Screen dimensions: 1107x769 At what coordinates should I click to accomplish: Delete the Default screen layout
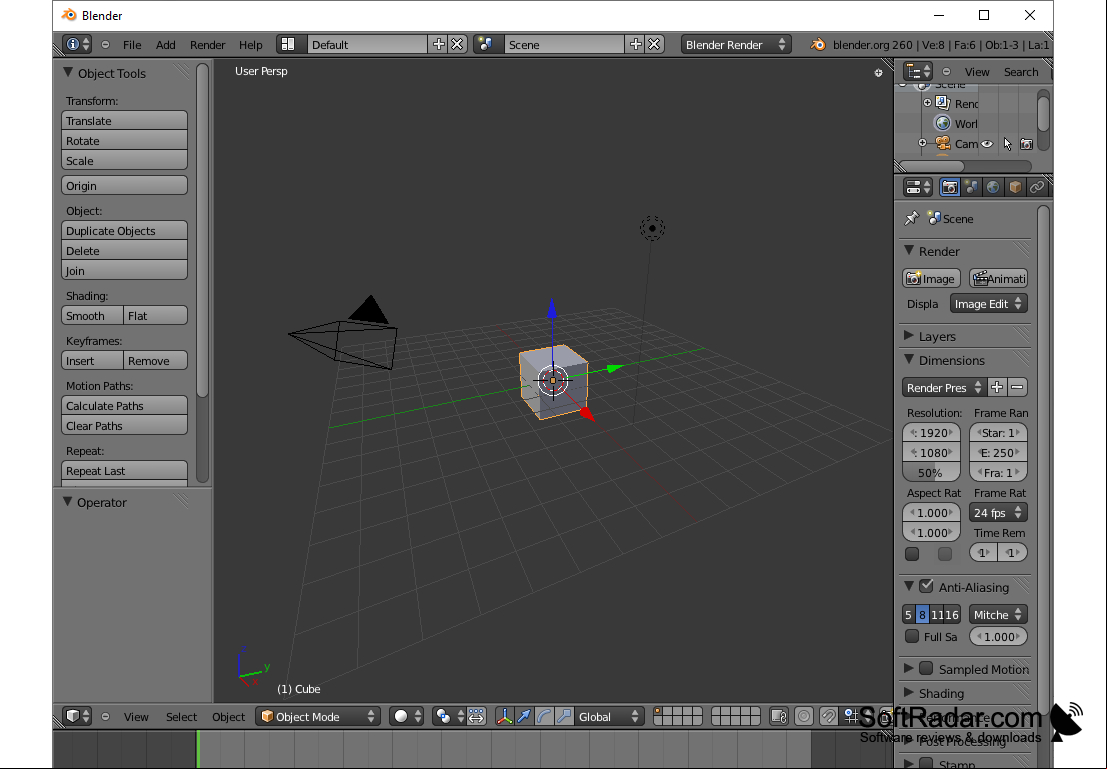[457, 44]
